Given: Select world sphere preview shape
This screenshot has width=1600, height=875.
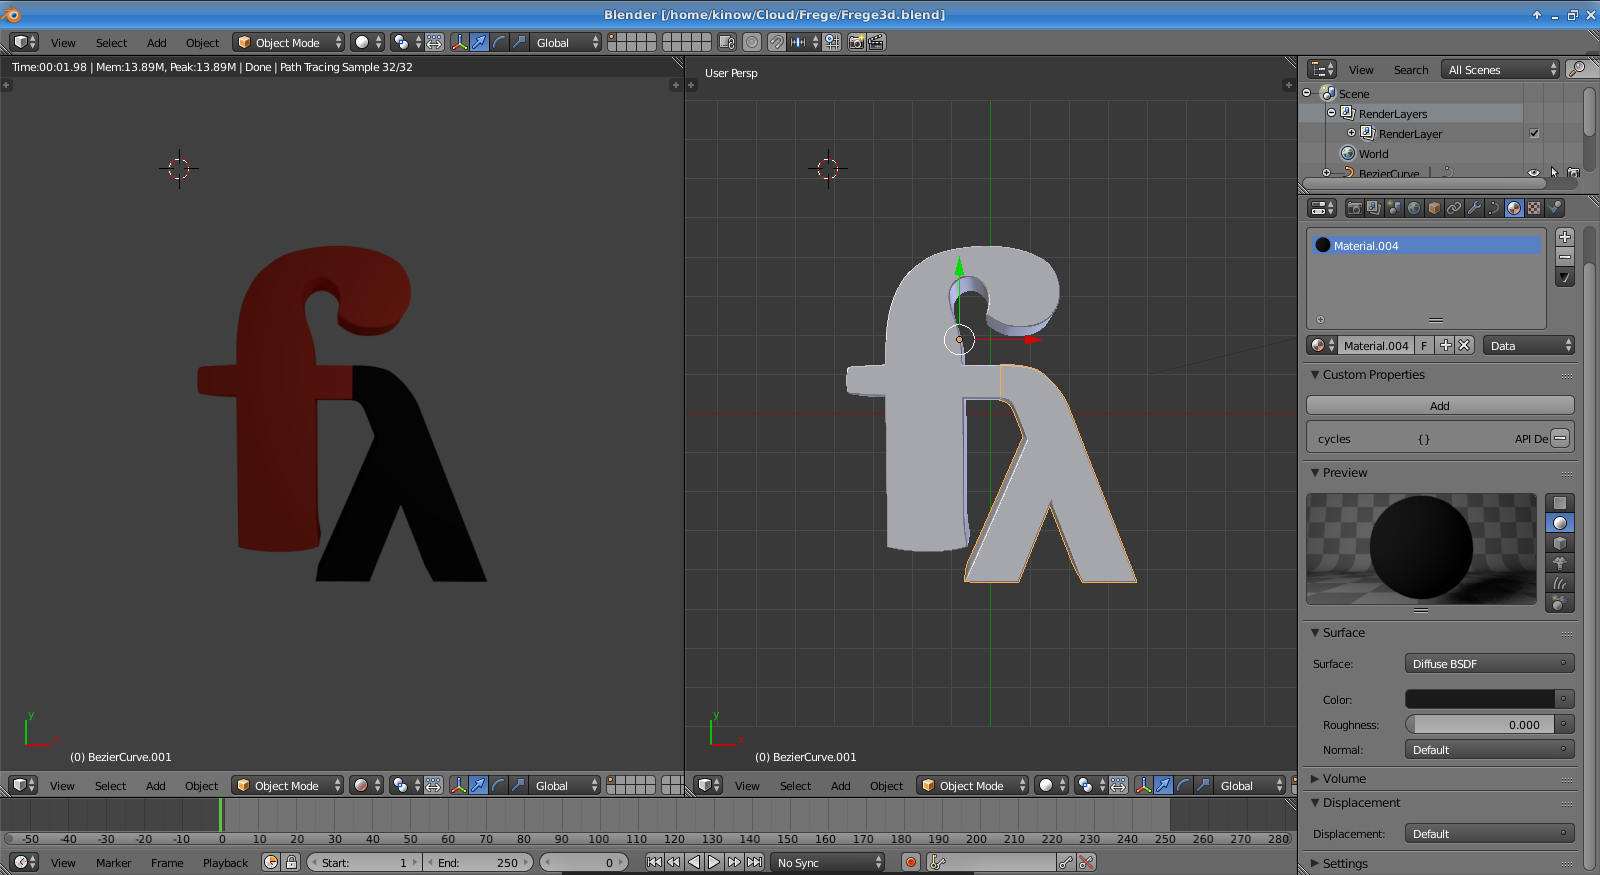Looking at the screenshot, I should point(1560,603).
